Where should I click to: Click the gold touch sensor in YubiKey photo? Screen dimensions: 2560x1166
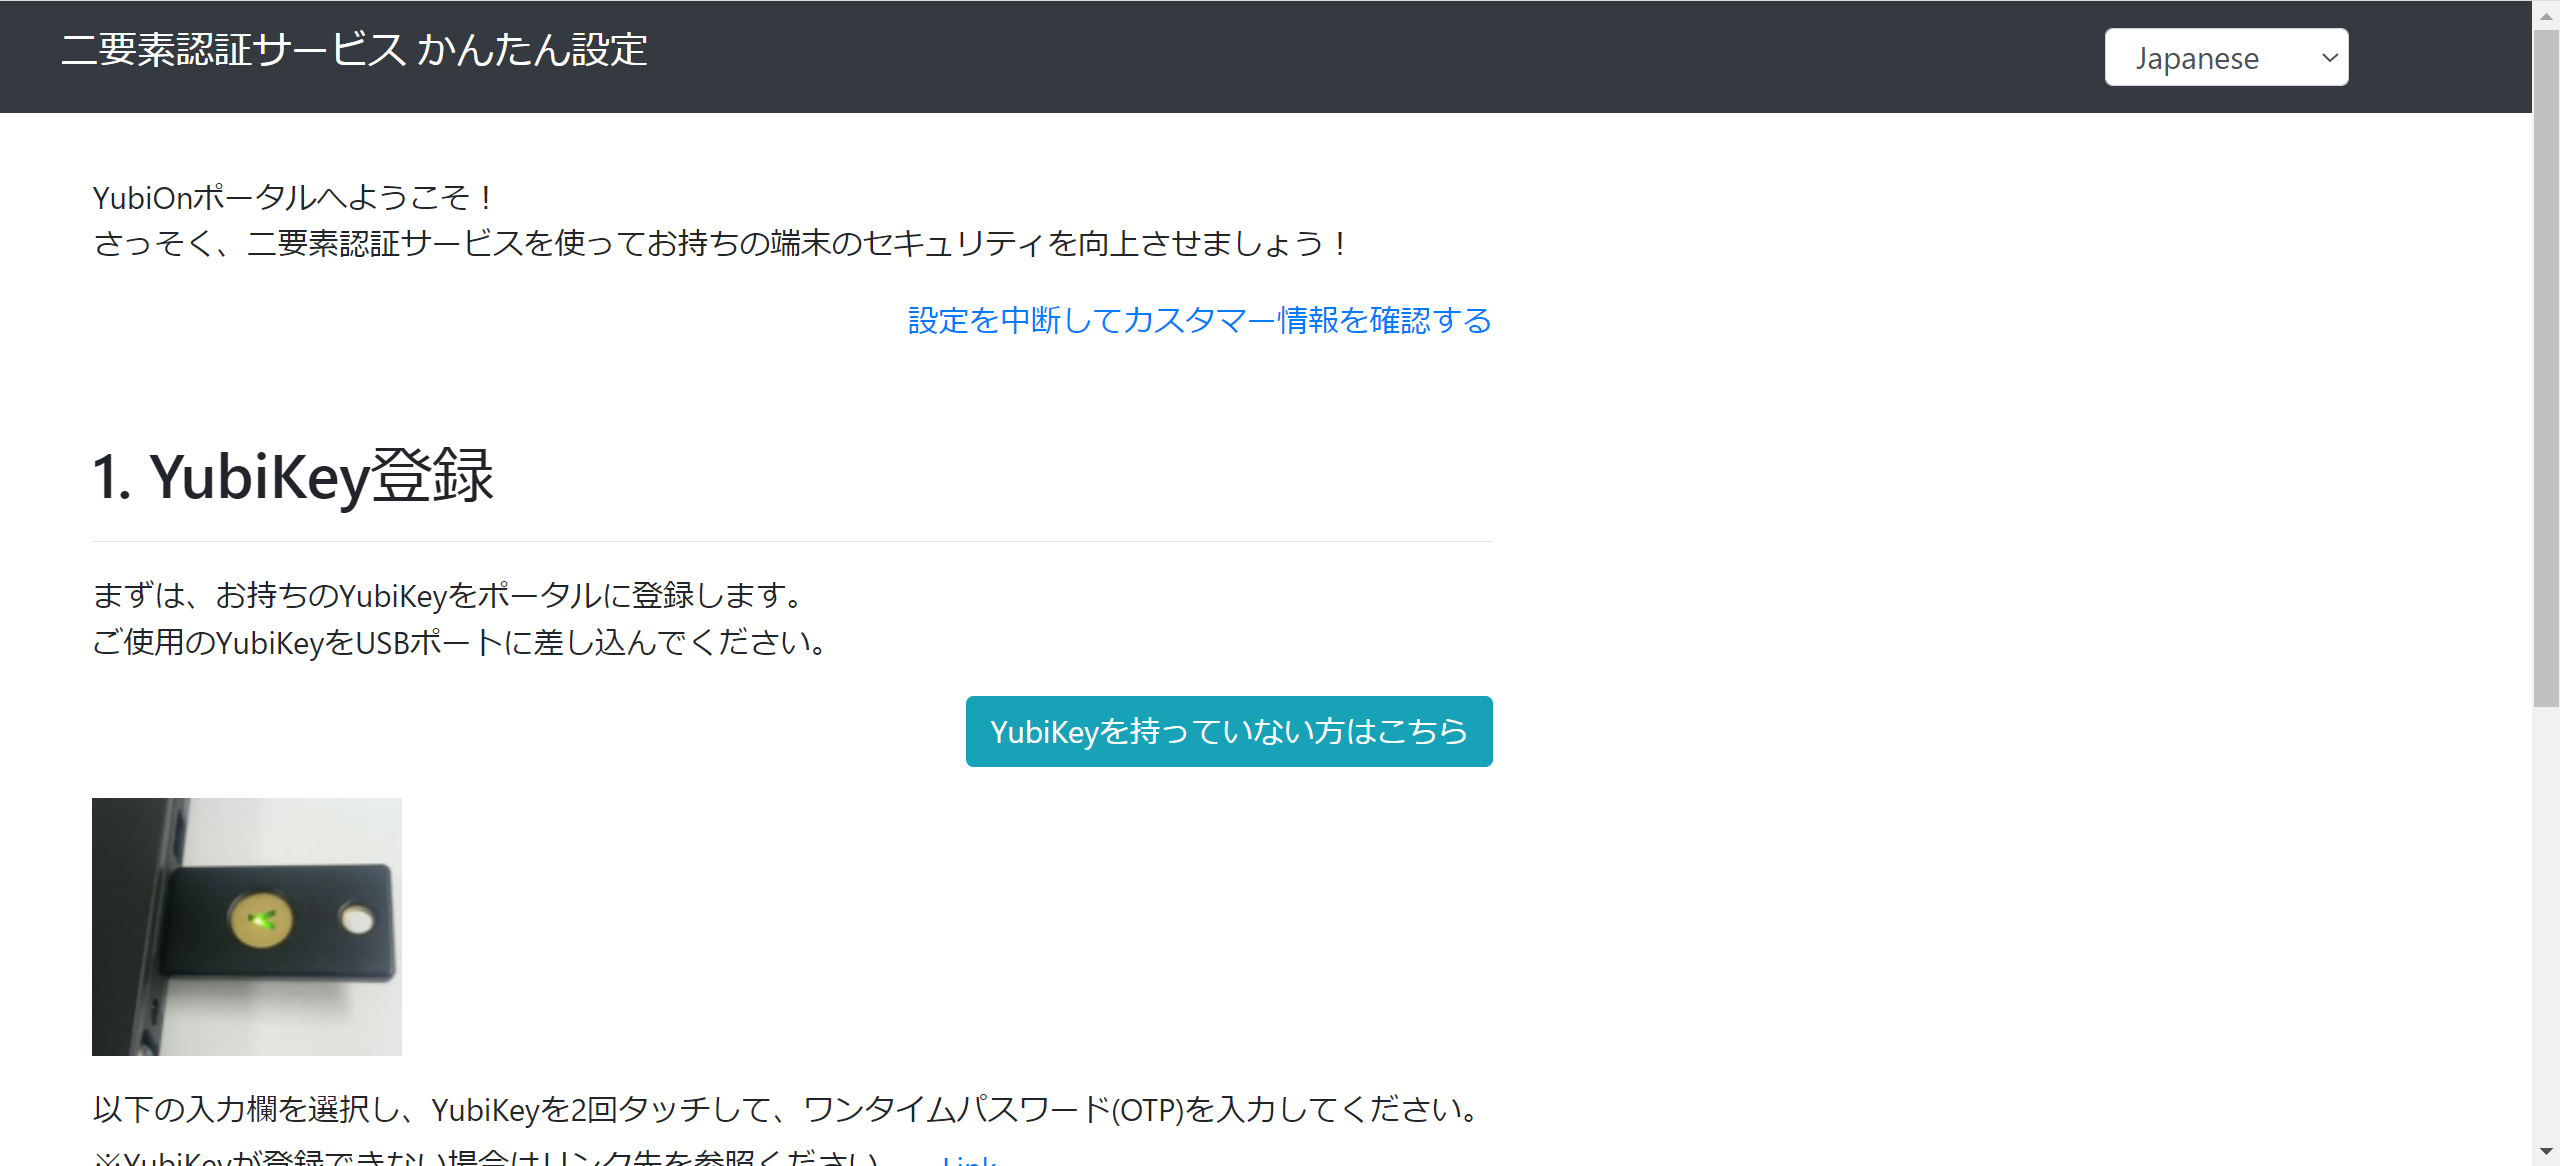pos(261,919)
